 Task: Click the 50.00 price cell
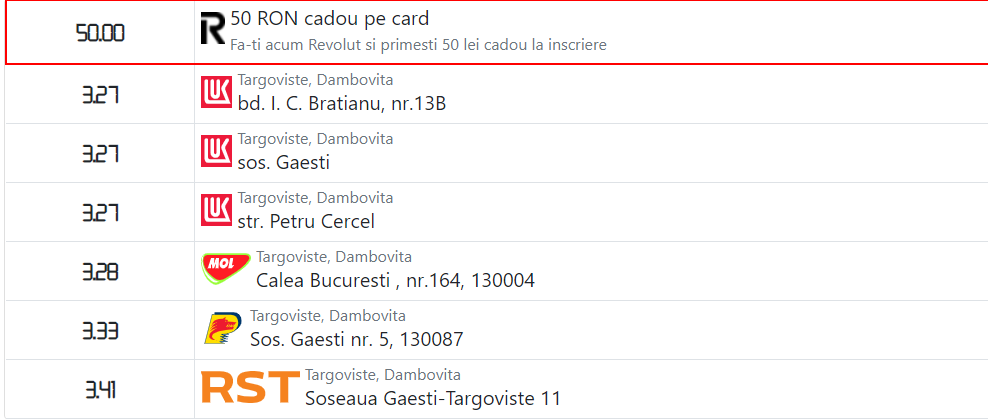100,33
